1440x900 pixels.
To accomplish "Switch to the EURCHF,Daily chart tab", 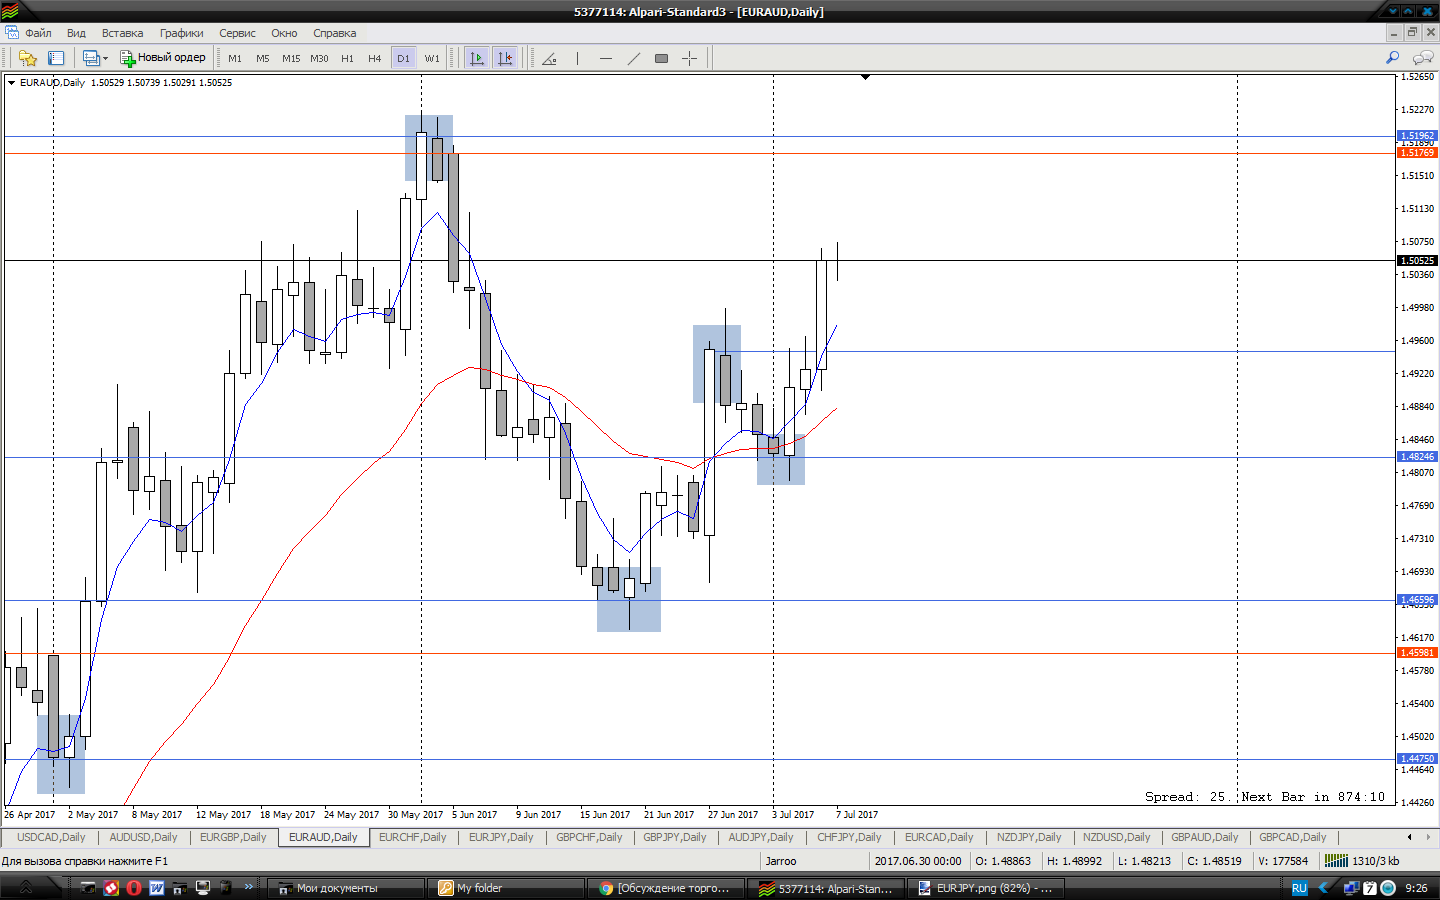I will [412, 838].
